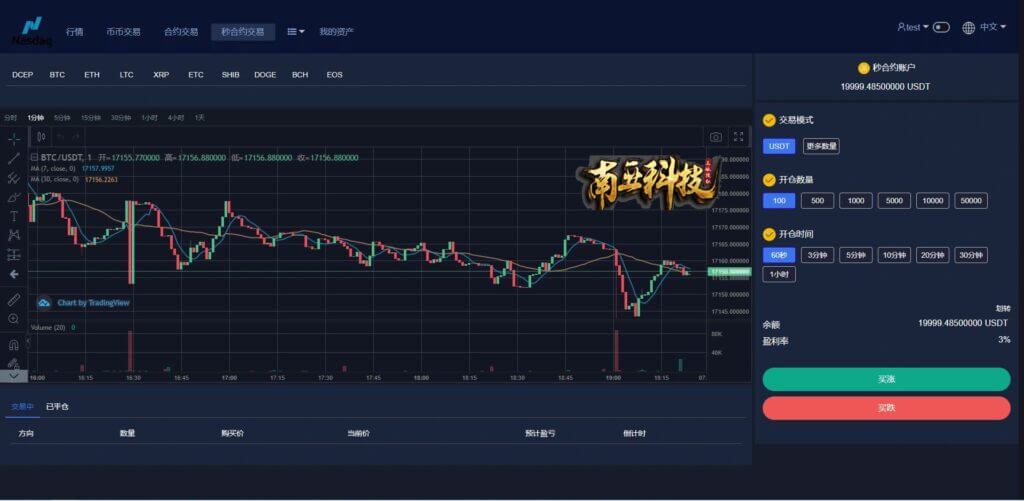The width and height of the screenshot is (1024, 501).
Task: Toggle the dark mode switch
Action: (x=941, y=27)
